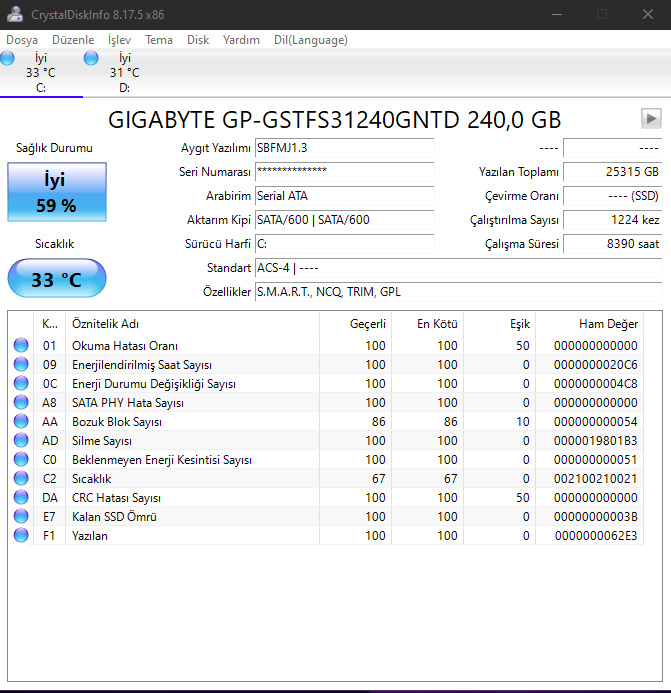Open the Disk menu
The image size is (671, 693).
pyautogui.click(x=198, y=40)
